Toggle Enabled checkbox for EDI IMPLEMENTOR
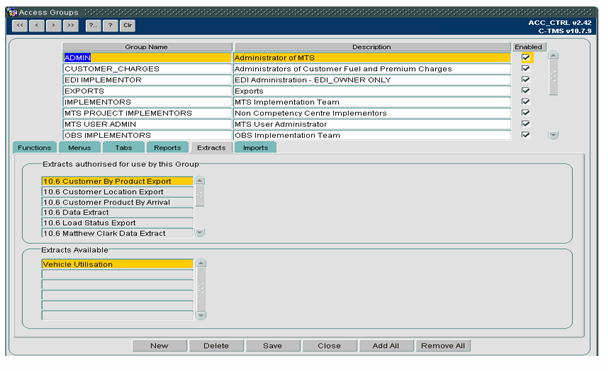 [526, 79]
